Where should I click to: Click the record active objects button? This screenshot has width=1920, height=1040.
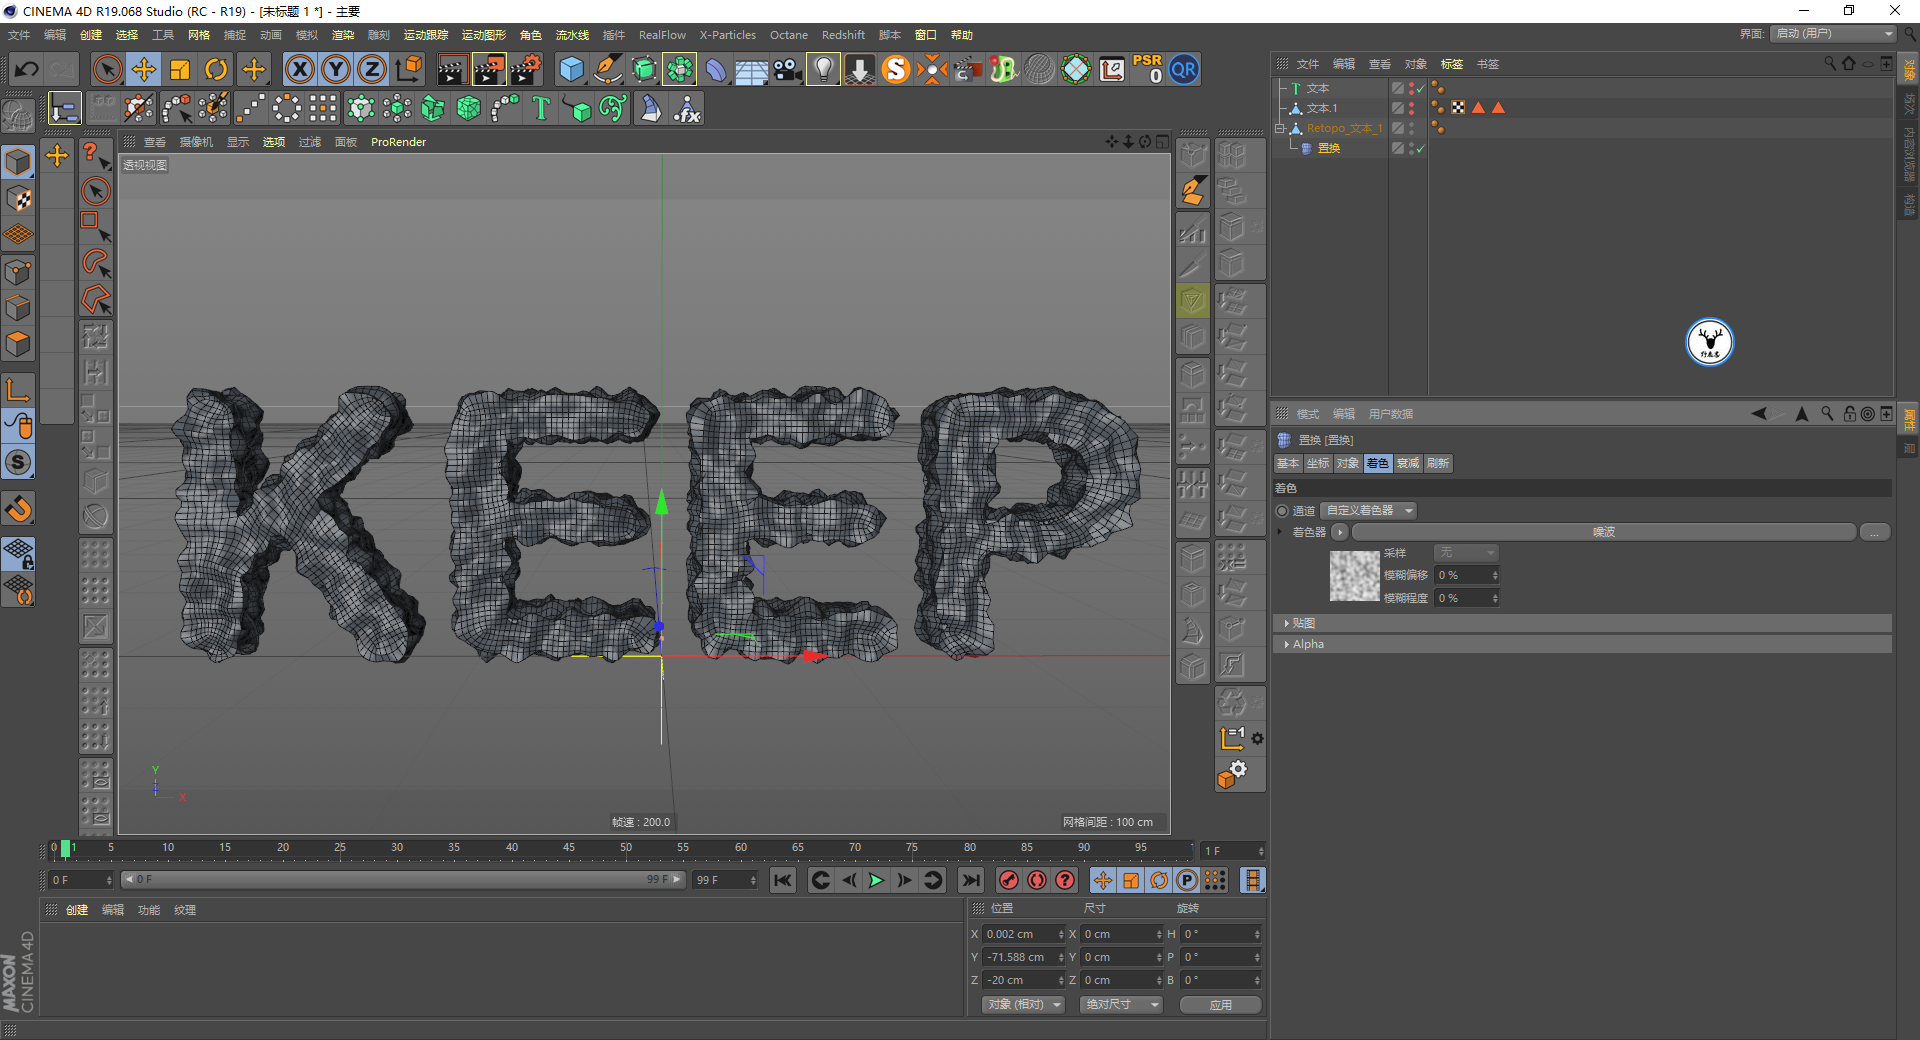(1009, 880)
